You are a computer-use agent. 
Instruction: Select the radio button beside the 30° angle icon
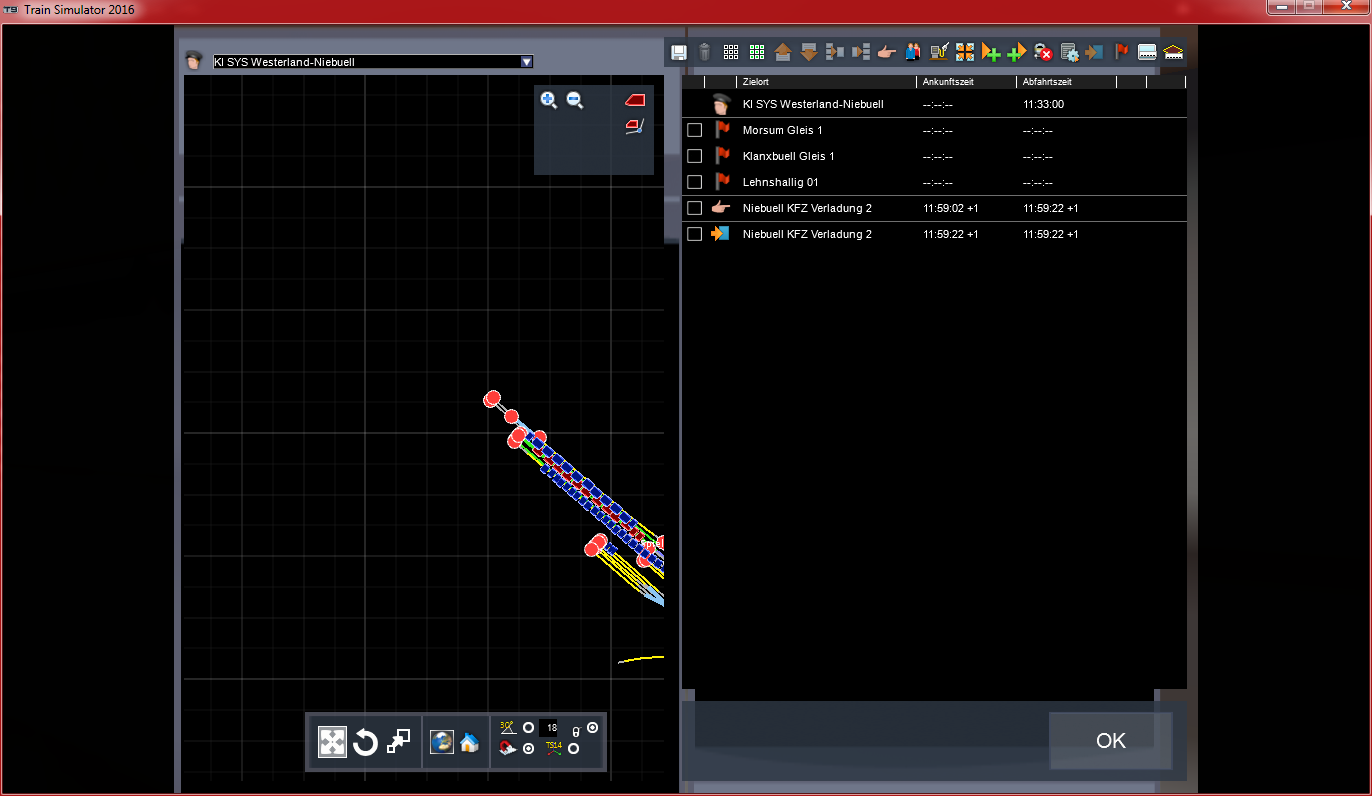(x=528, y=728)
